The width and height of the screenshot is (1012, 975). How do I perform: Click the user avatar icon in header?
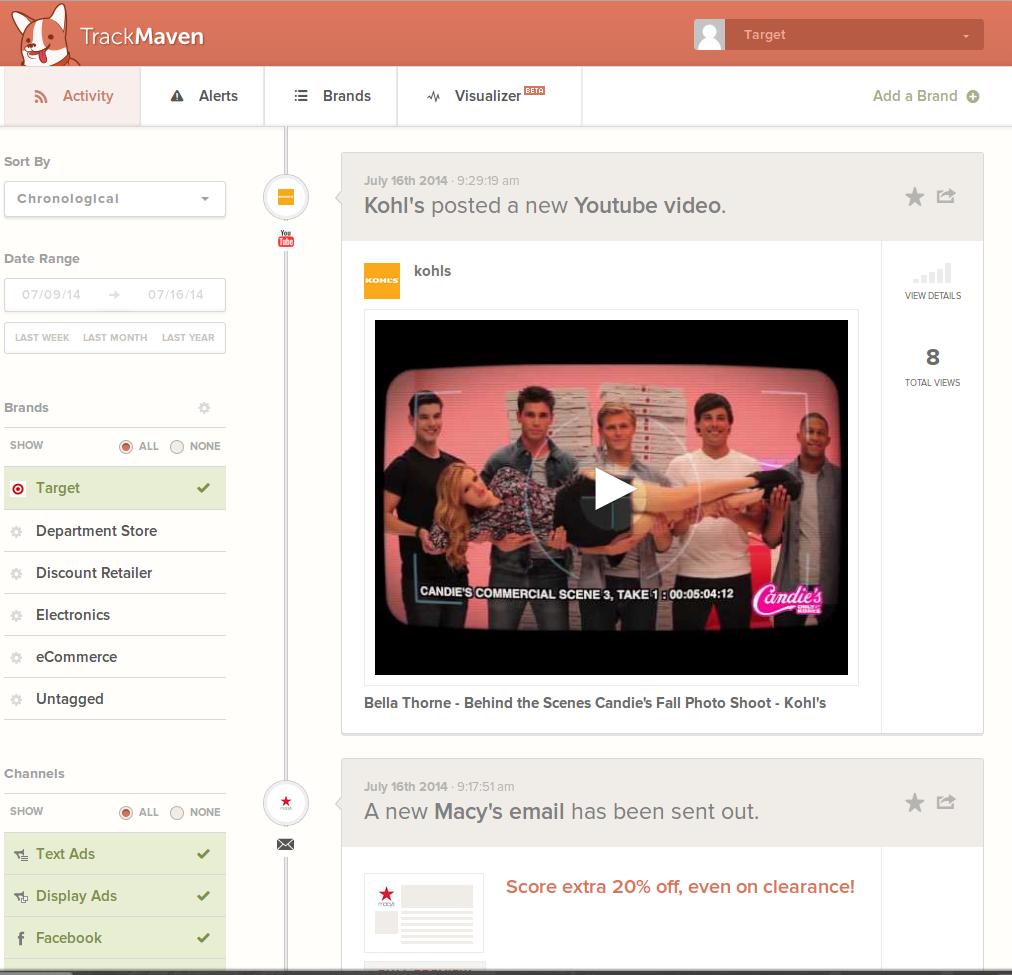click(709, 35)
